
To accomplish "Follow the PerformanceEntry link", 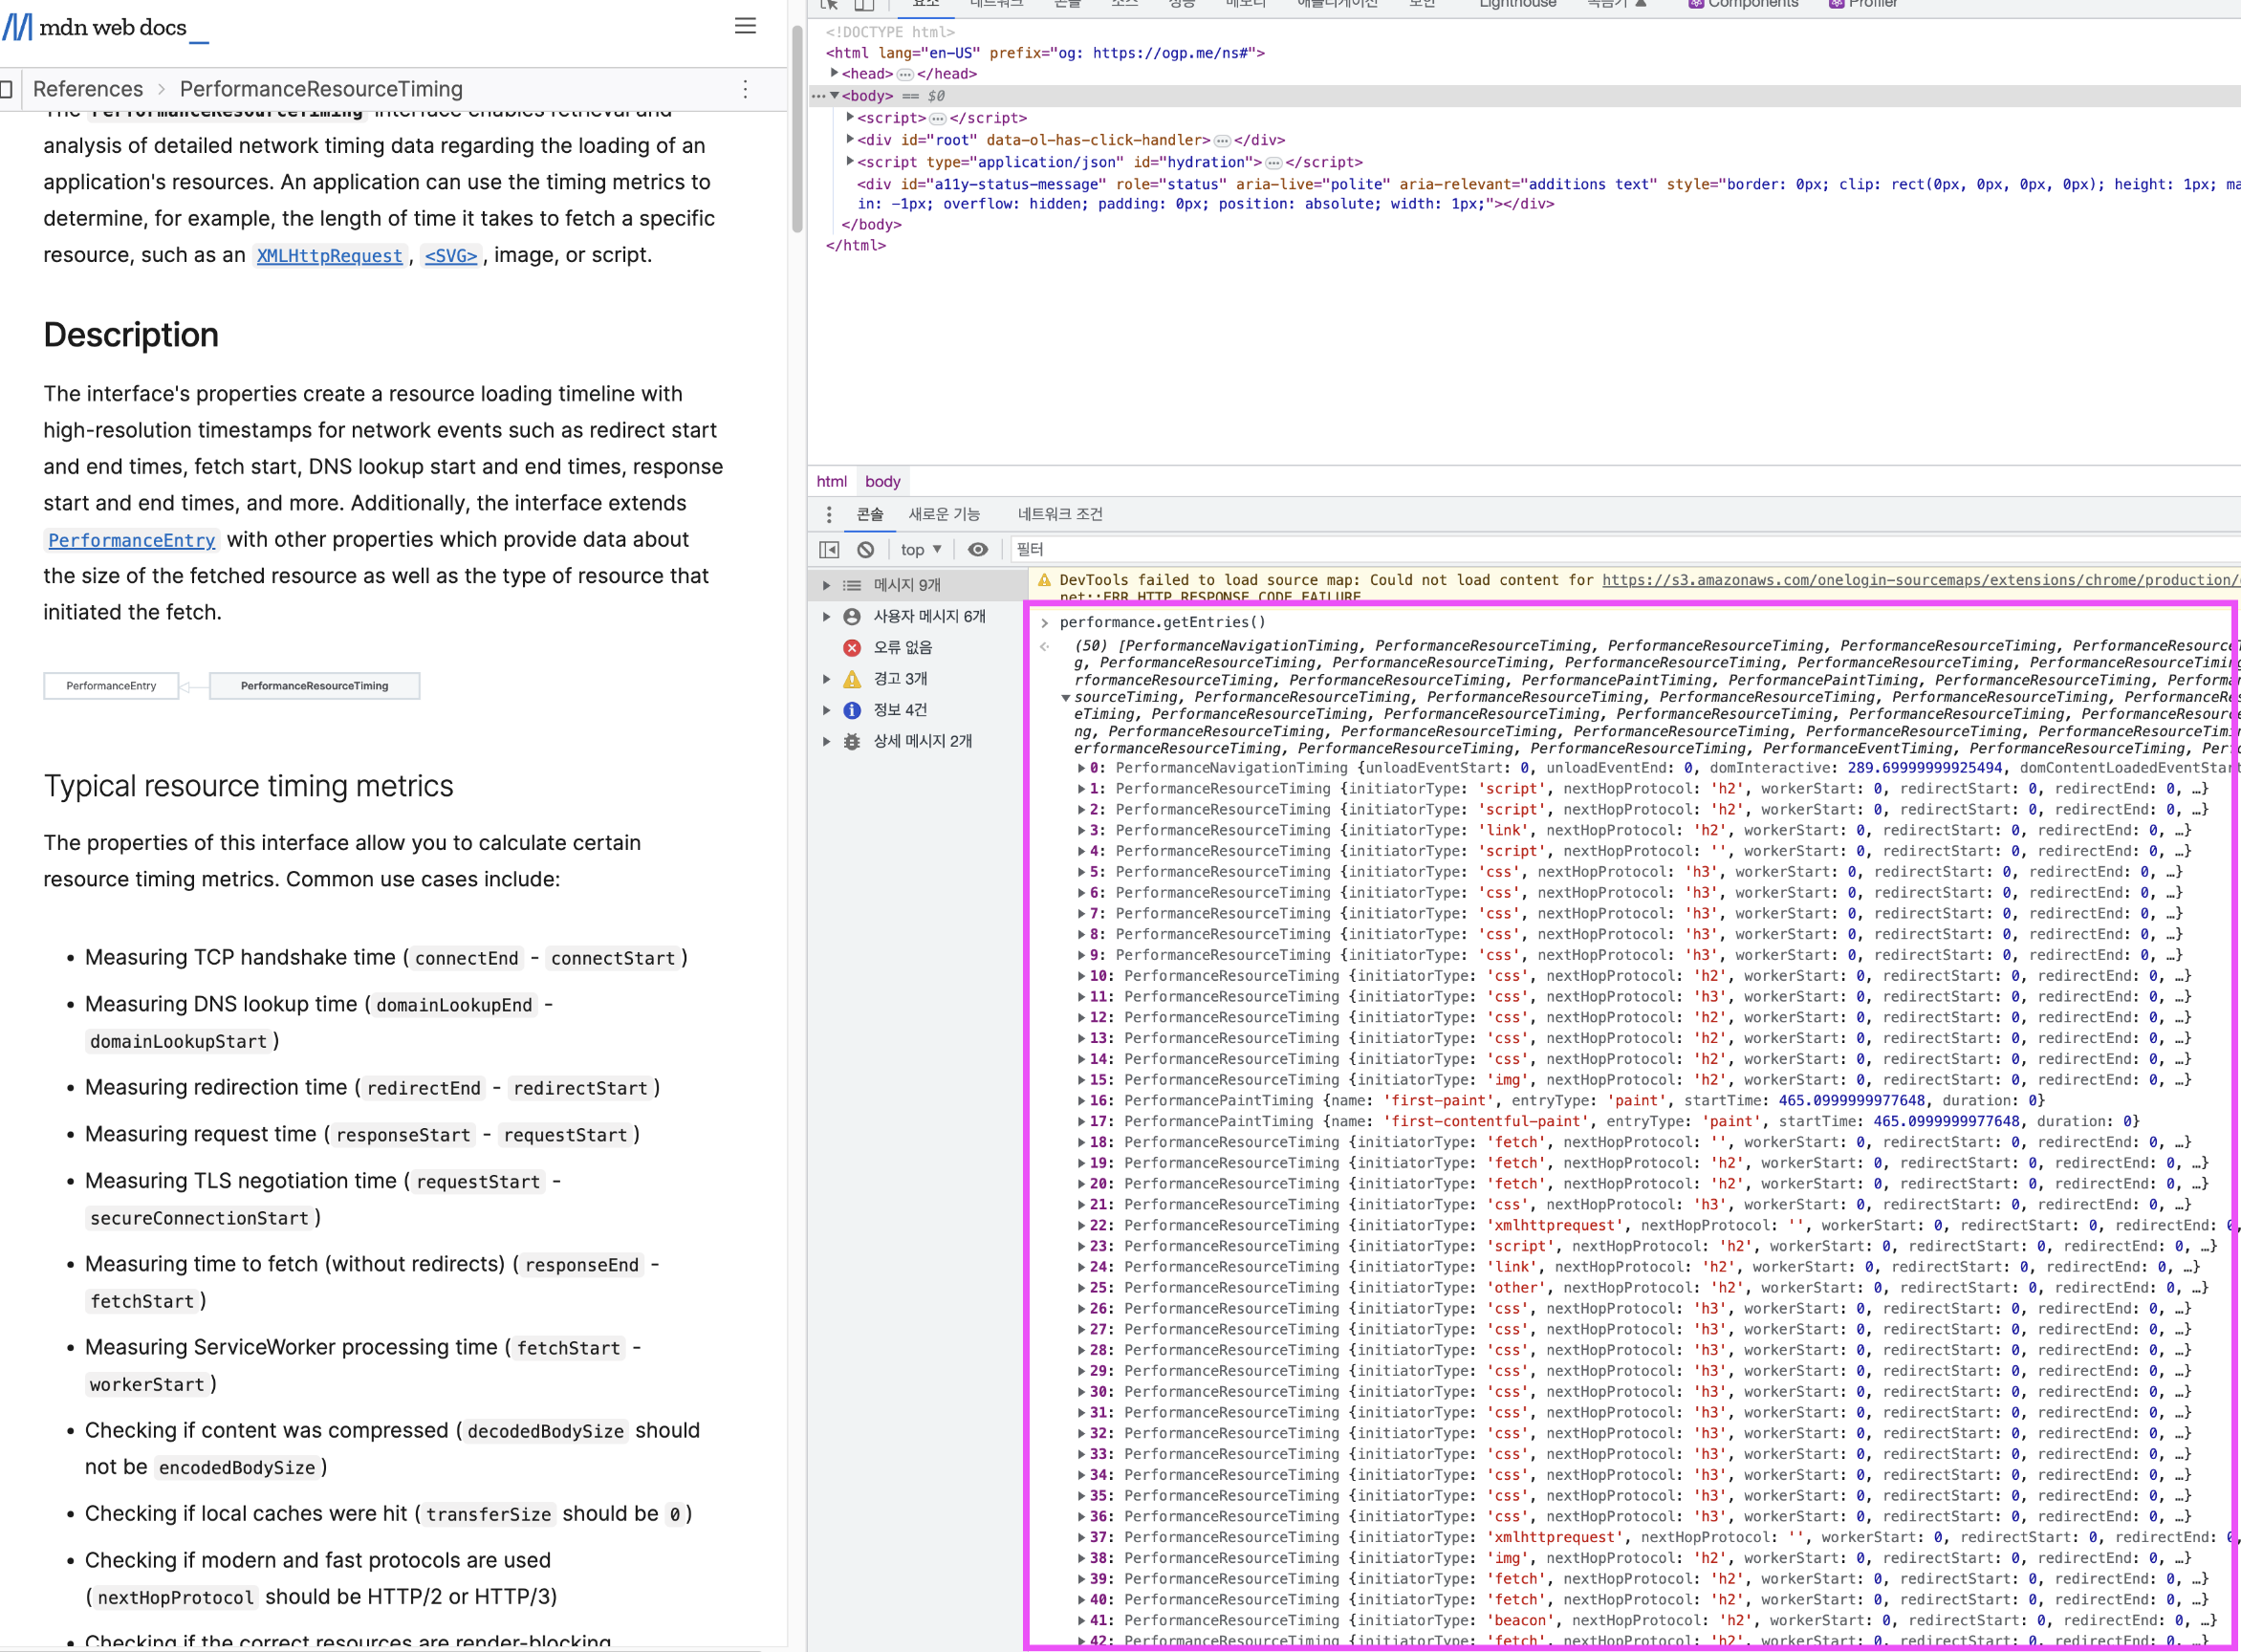I will 131,540.
